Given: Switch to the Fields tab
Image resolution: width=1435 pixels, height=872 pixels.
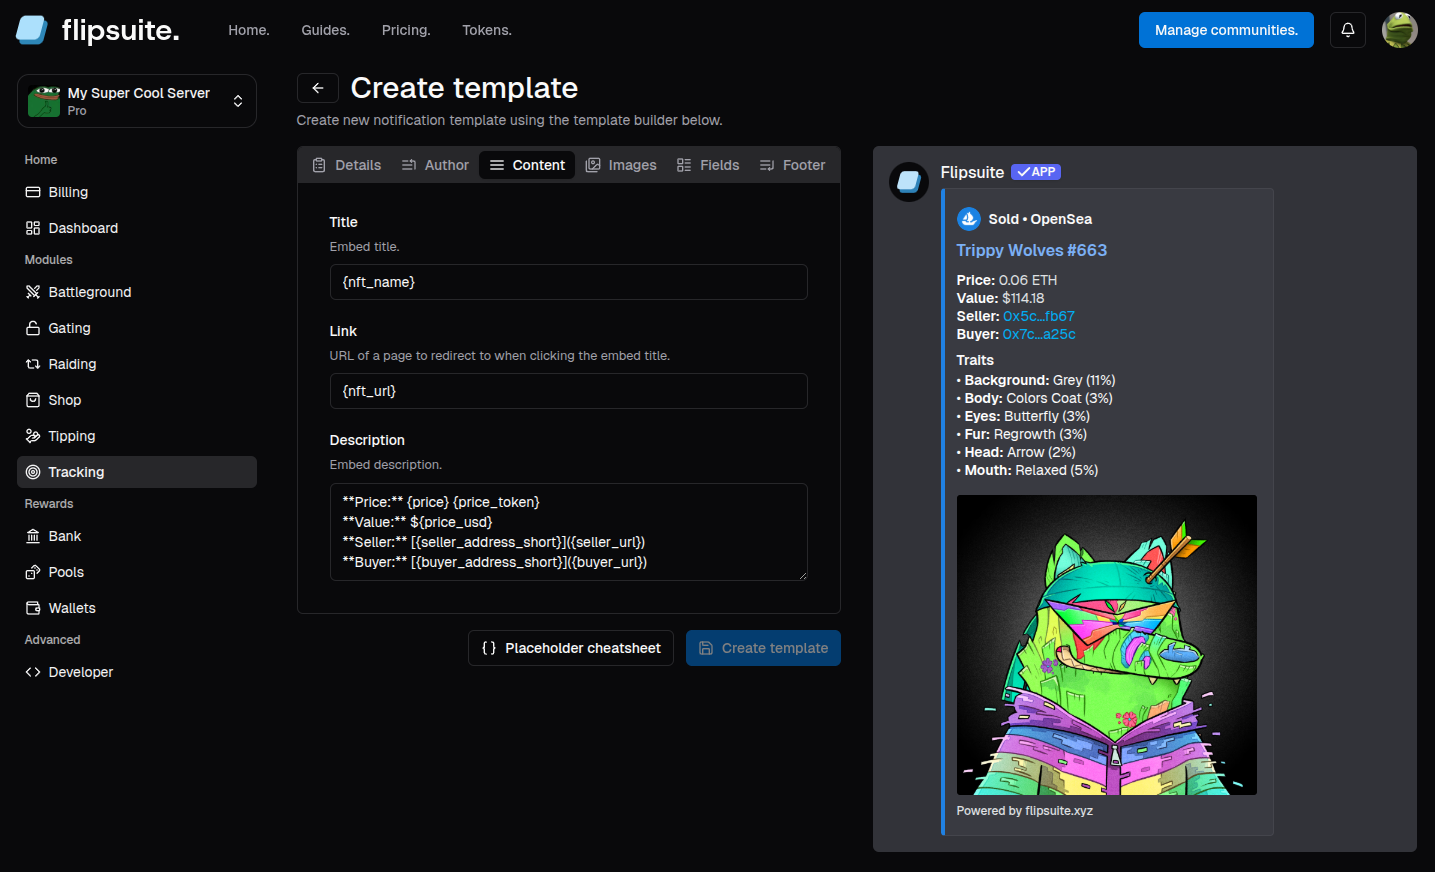Looking at the screenshot, I should 708,165.
